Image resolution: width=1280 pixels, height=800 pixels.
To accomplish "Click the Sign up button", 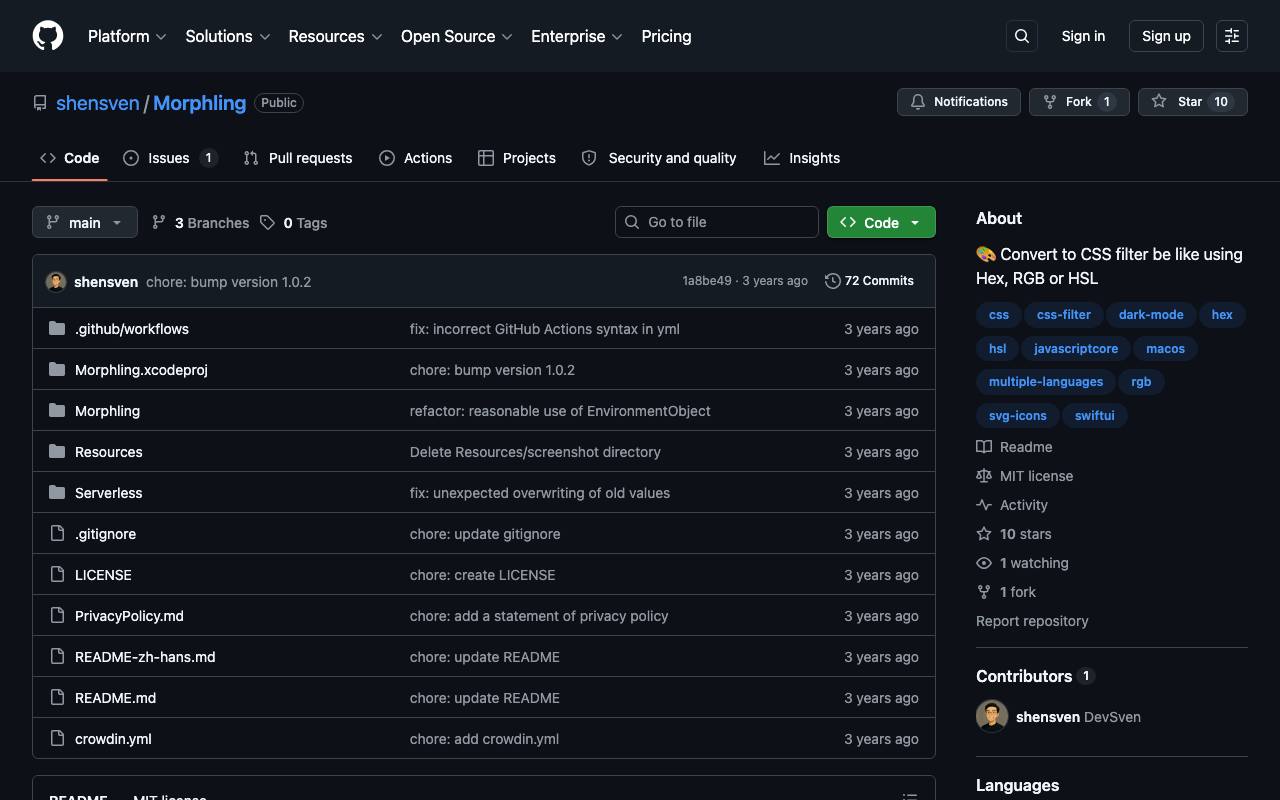I will 1166,36.
